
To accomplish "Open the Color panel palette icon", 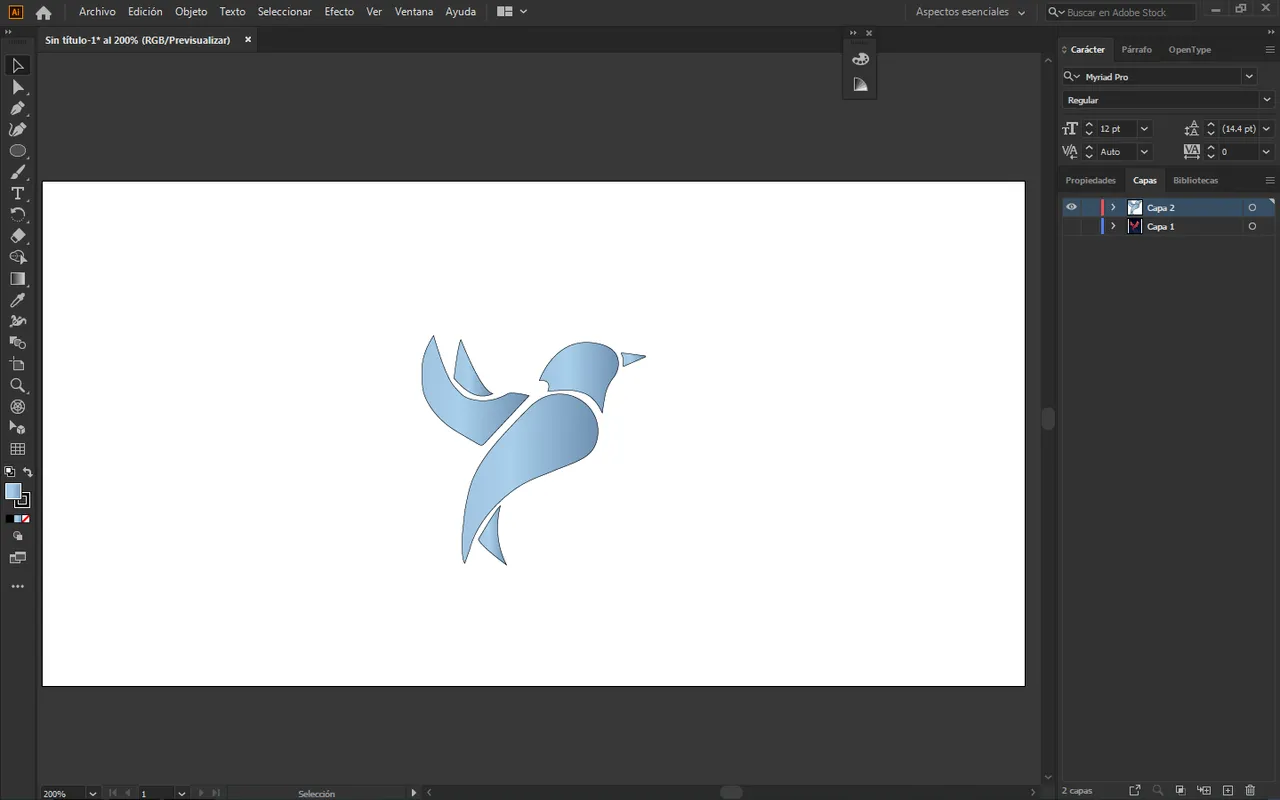I will point(860,59).
